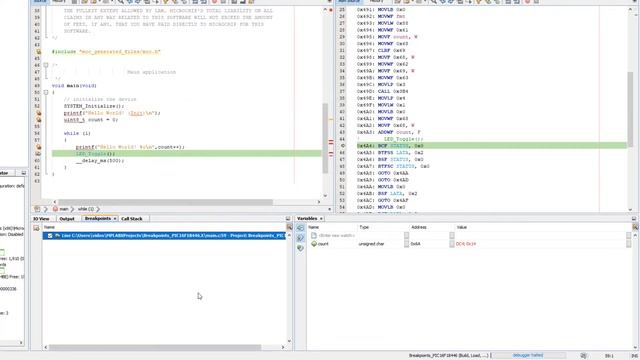Toggle the breakpoint glyph on line 53
The width and height of the screenshot is (640, 360).
click(38, 113)
